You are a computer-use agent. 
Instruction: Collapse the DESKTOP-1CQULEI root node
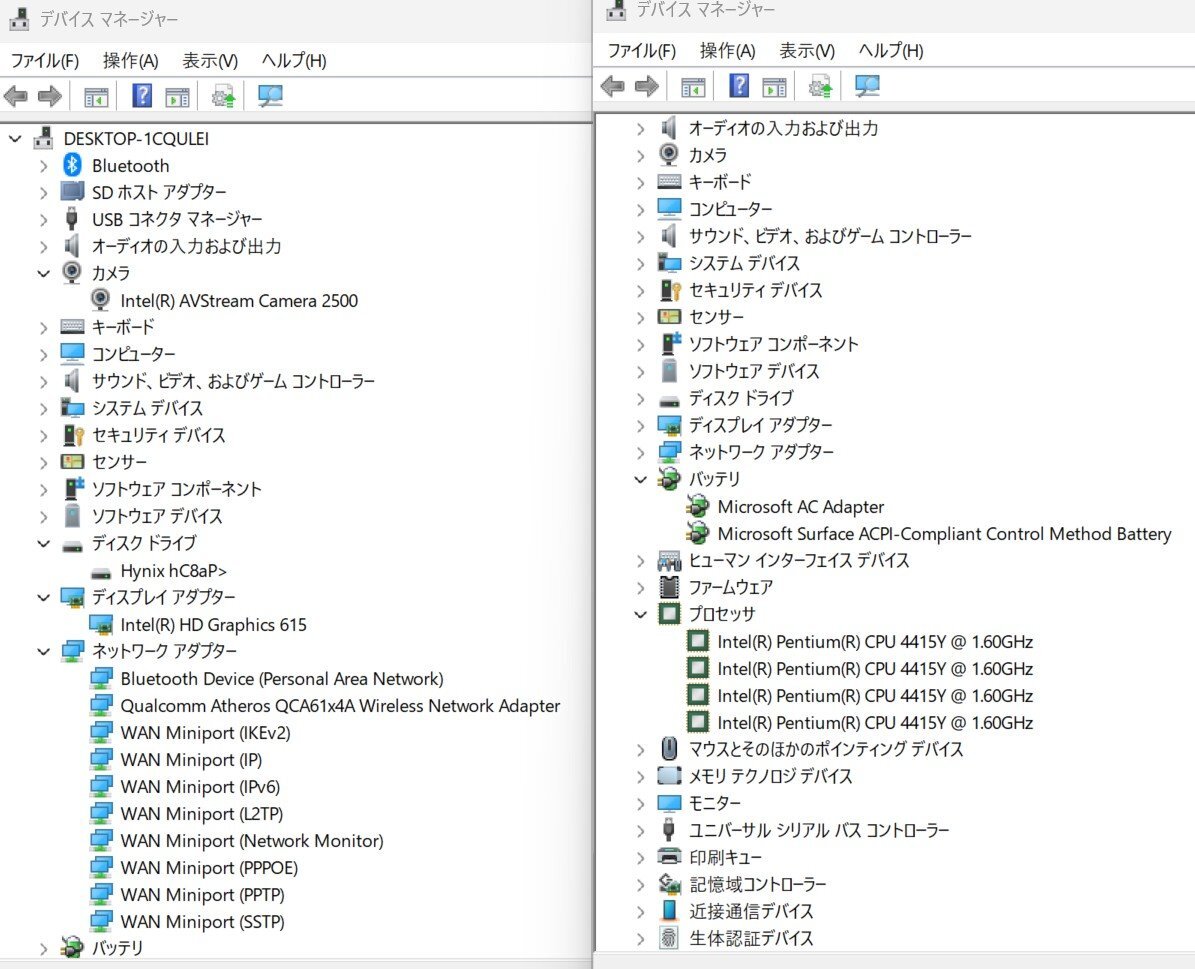[15, 139]
